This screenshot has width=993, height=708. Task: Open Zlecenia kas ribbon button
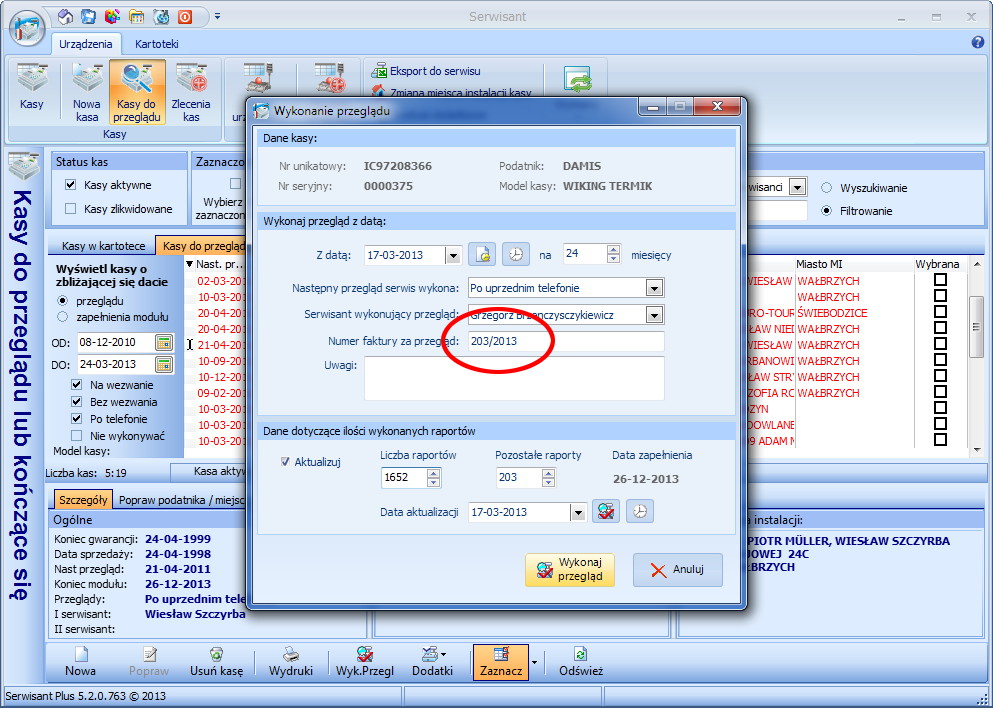click(x=191, y=91)
